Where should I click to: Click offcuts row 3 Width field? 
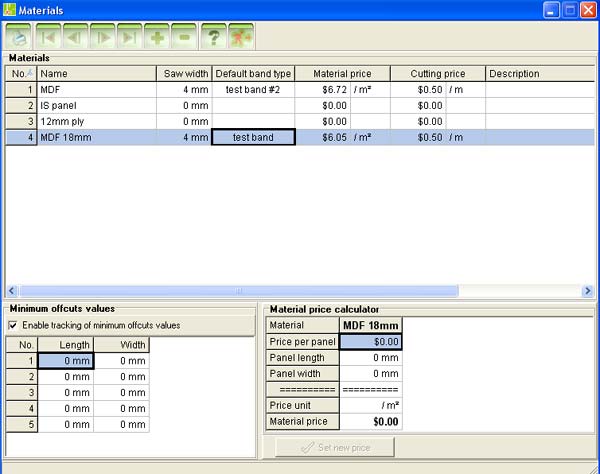[122, 393]
